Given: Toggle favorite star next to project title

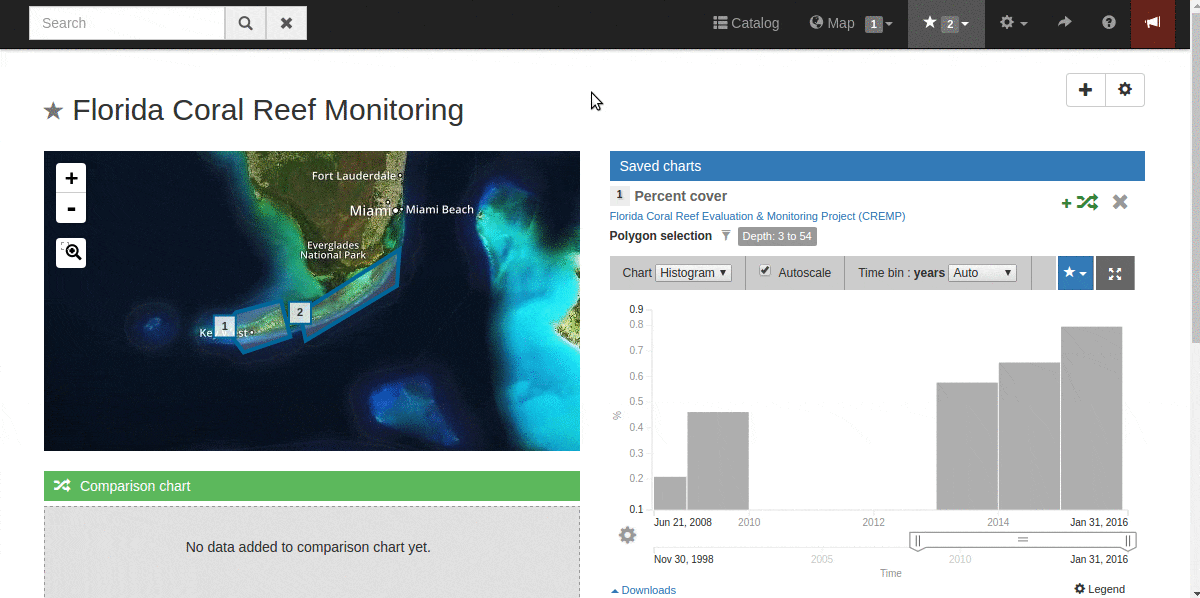Looking at the screenshot, I should click(53, 111).
